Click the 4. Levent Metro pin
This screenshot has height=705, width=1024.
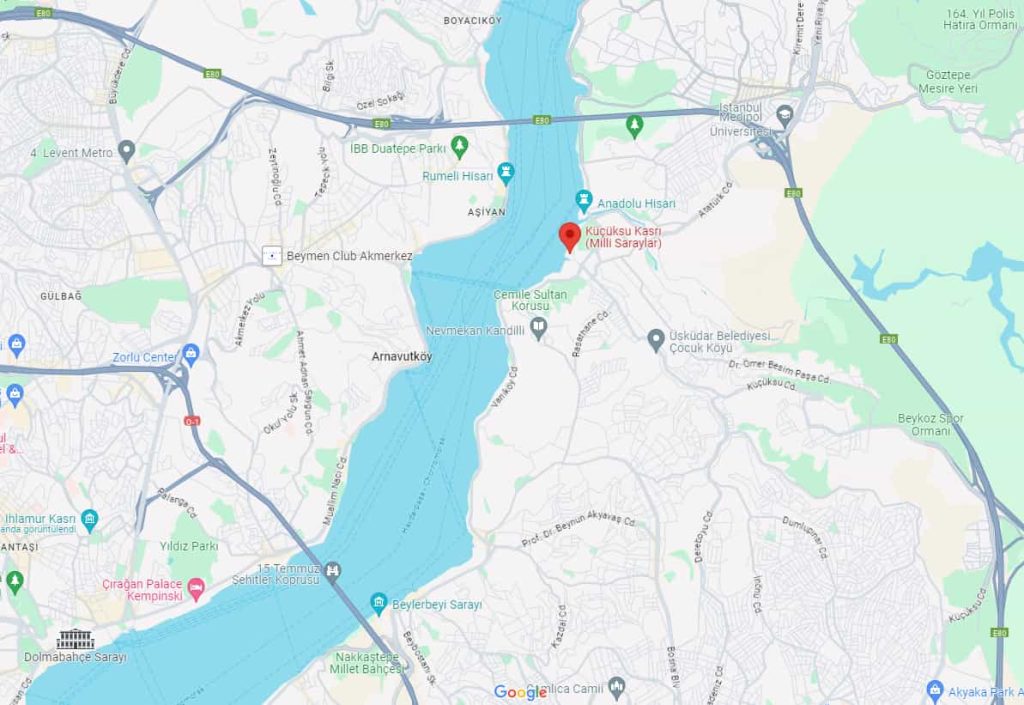click(127, 151)
